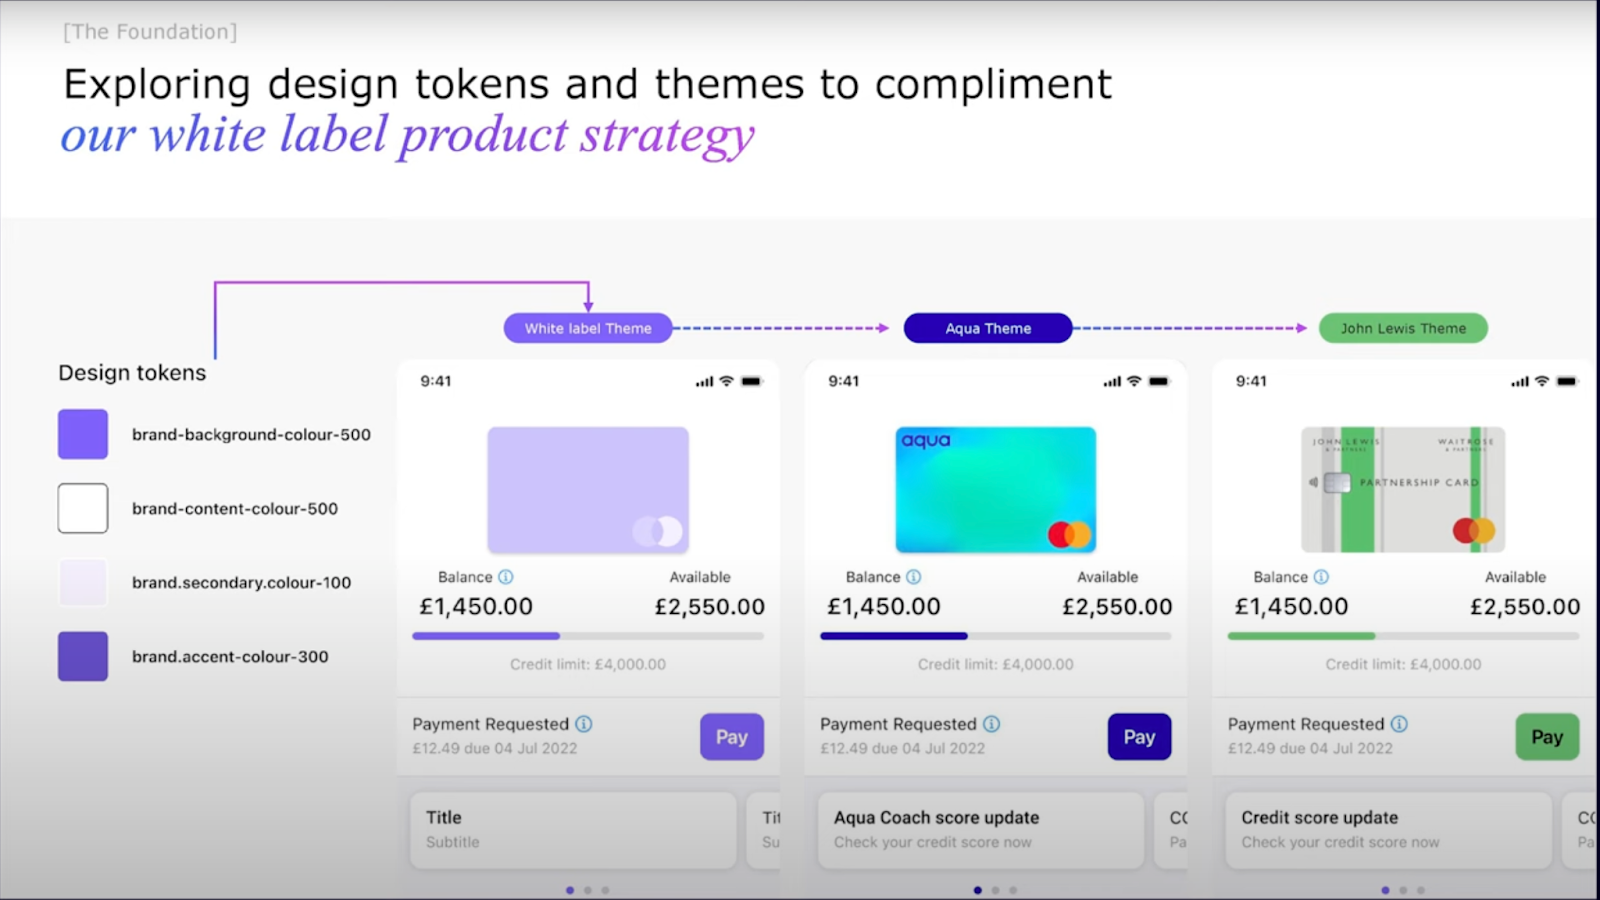Click the Wi-Fi status icon in John Lewis phone
The height and width of the screenshot is (900, 1600).
tap(1542, 381)
